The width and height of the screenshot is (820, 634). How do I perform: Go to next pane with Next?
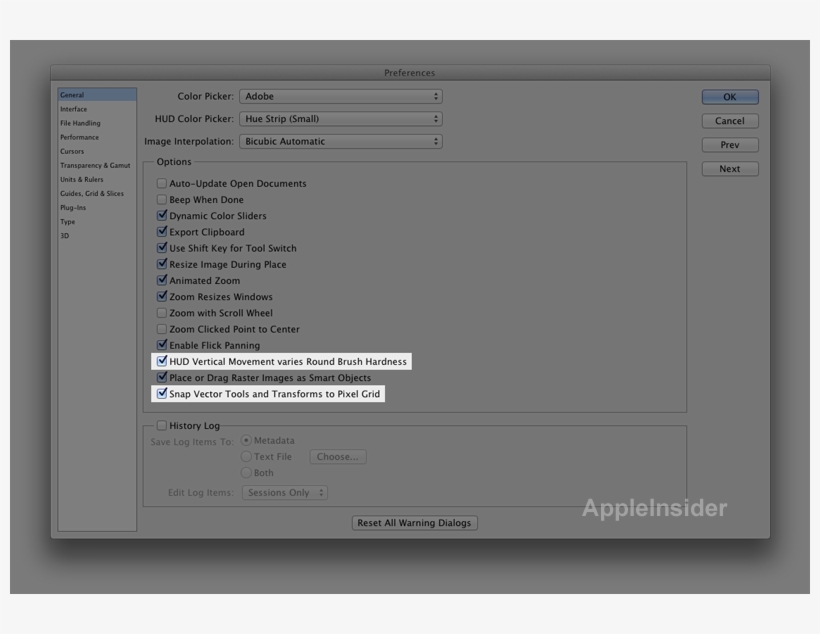[730, 169]
